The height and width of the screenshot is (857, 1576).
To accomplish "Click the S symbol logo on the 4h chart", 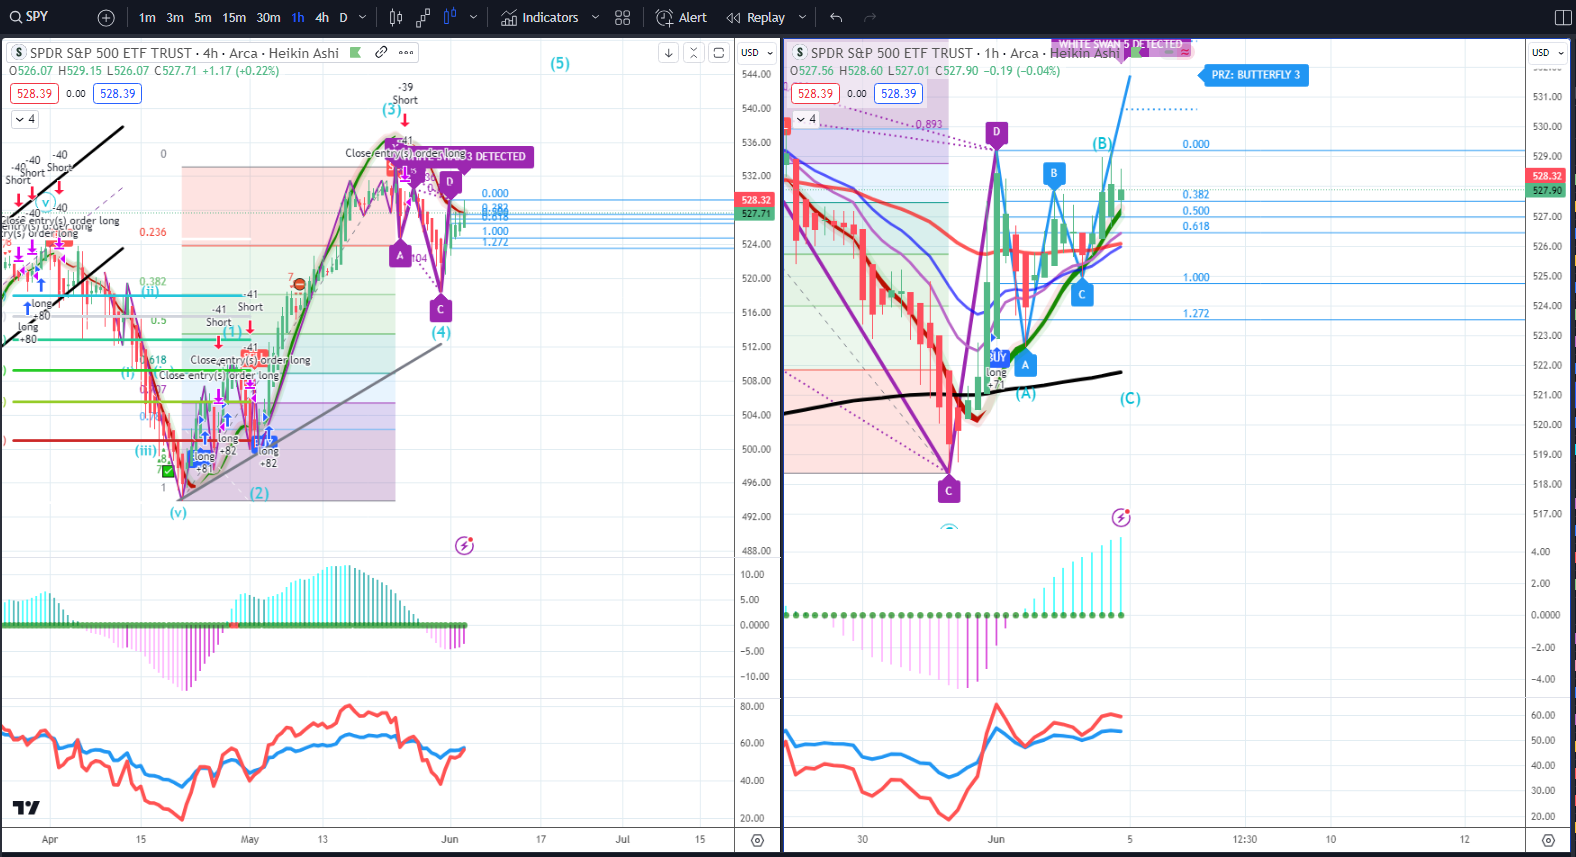I will pos(18,53).
